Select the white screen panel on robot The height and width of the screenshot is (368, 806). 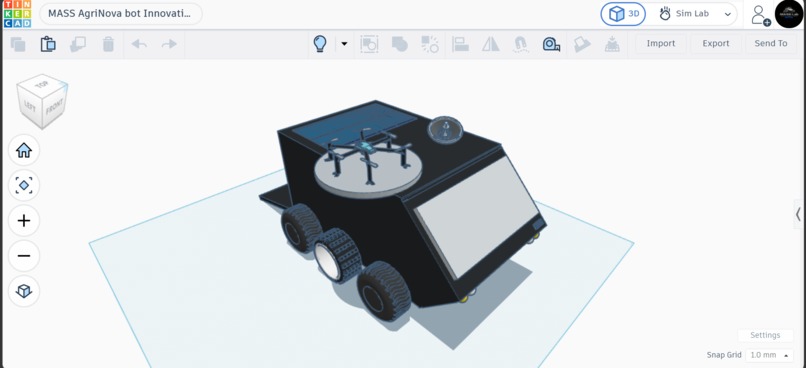477,217
